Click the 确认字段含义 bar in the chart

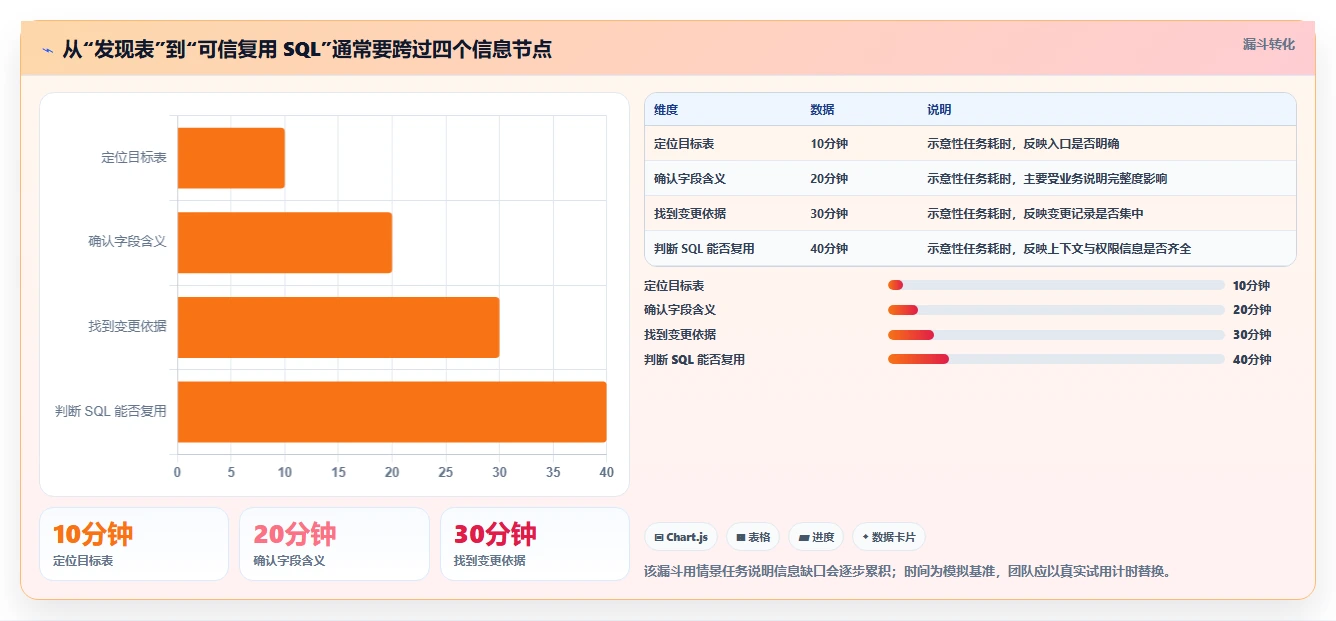pos(285,242)
